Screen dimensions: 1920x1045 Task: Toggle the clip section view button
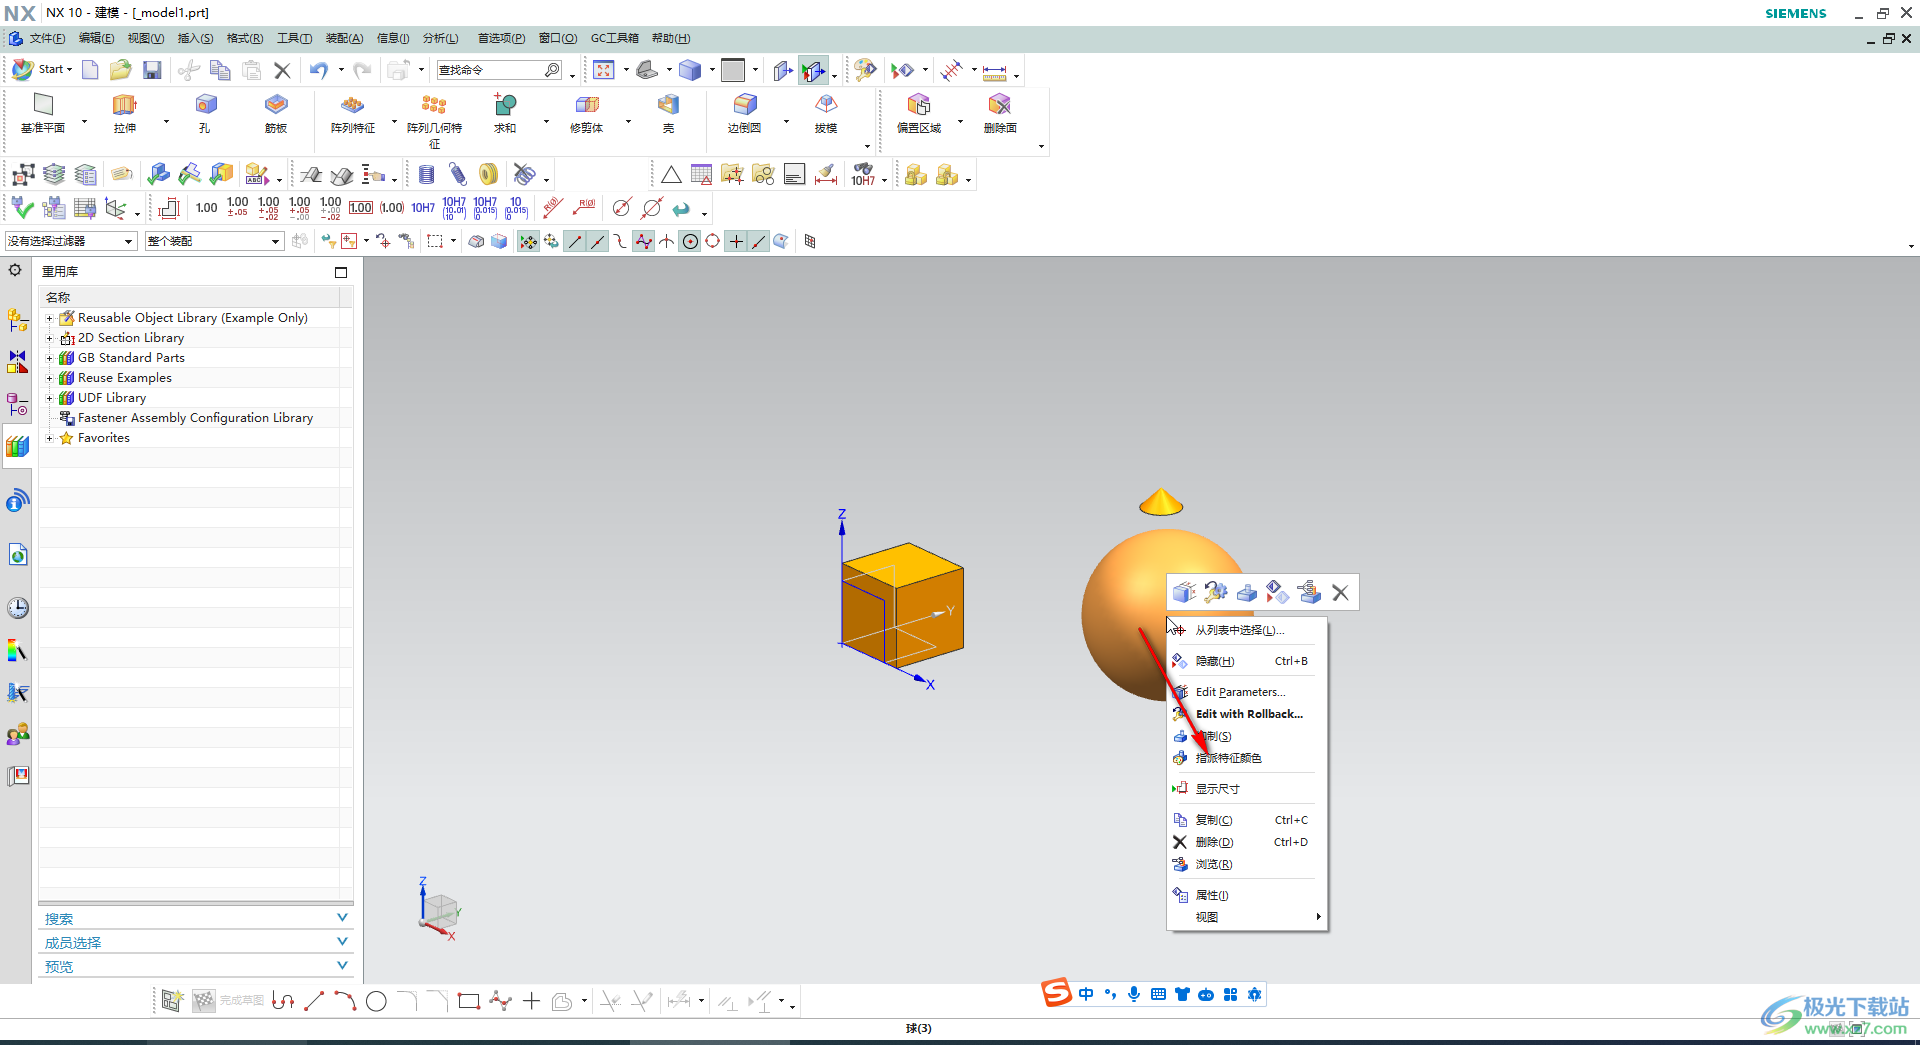coord(814,70)
